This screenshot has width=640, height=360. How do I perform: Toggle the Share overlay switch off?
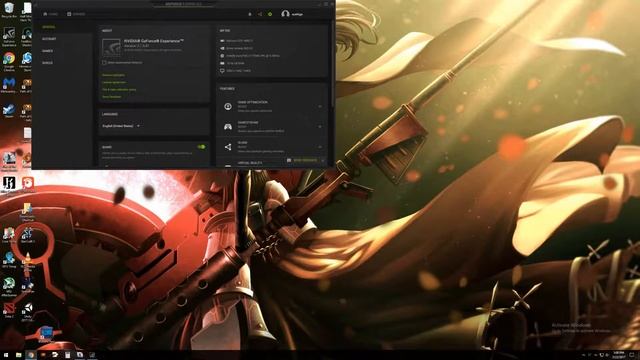pyautogui.click(x=202, y=147)
